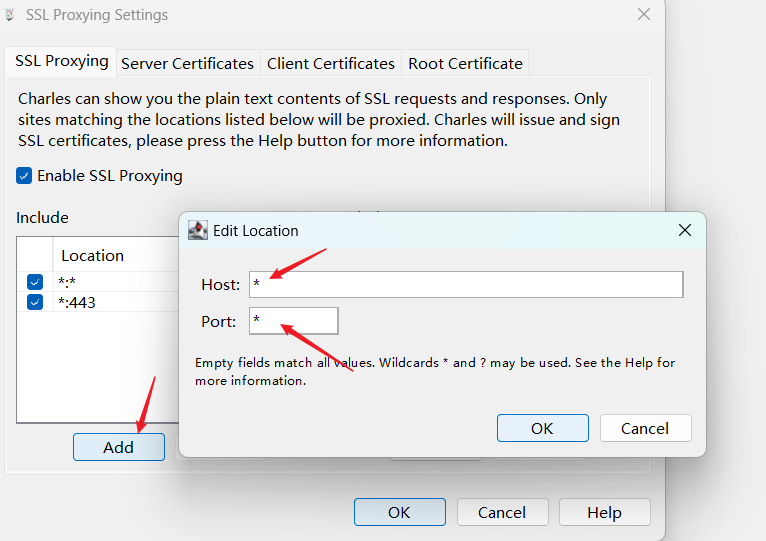This screenshot has width=766, height=541.
Task: Uncheck the *:443 location entry
Action: (35, 302)
